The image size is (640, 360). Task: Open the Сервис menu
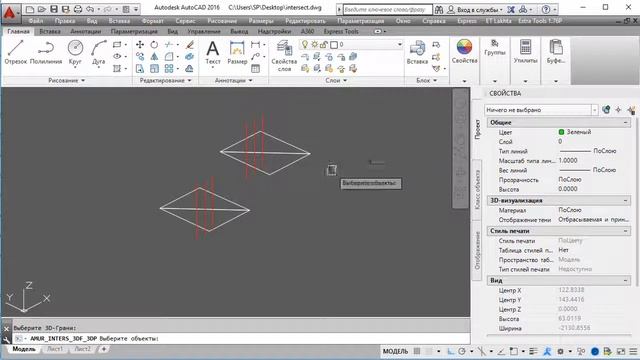(185, 21)
